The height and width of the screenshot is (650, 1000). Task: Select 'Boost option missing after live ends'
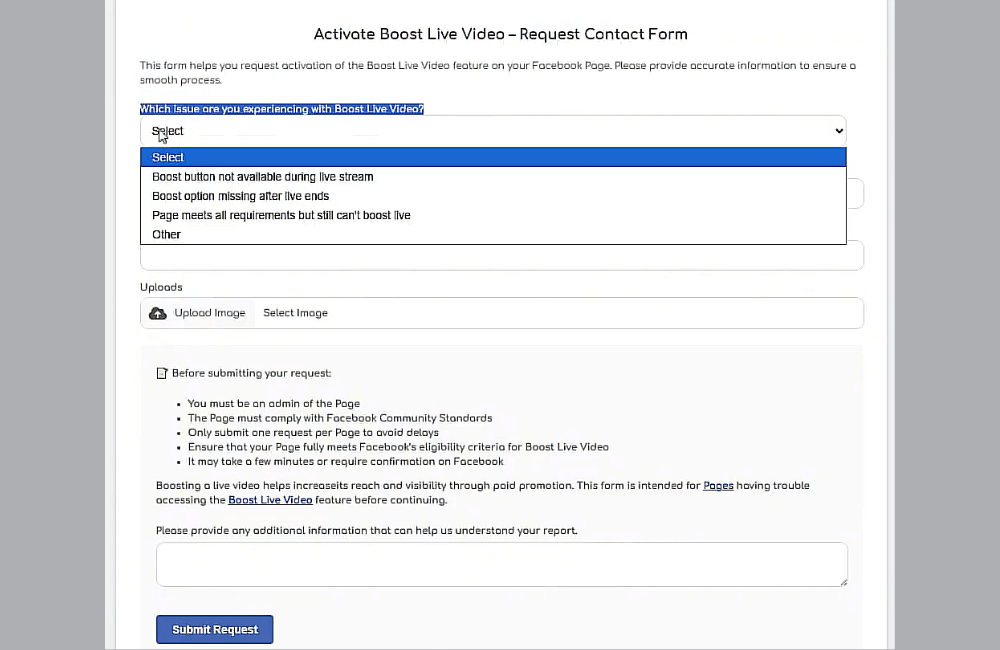click(x=240, y=196)
